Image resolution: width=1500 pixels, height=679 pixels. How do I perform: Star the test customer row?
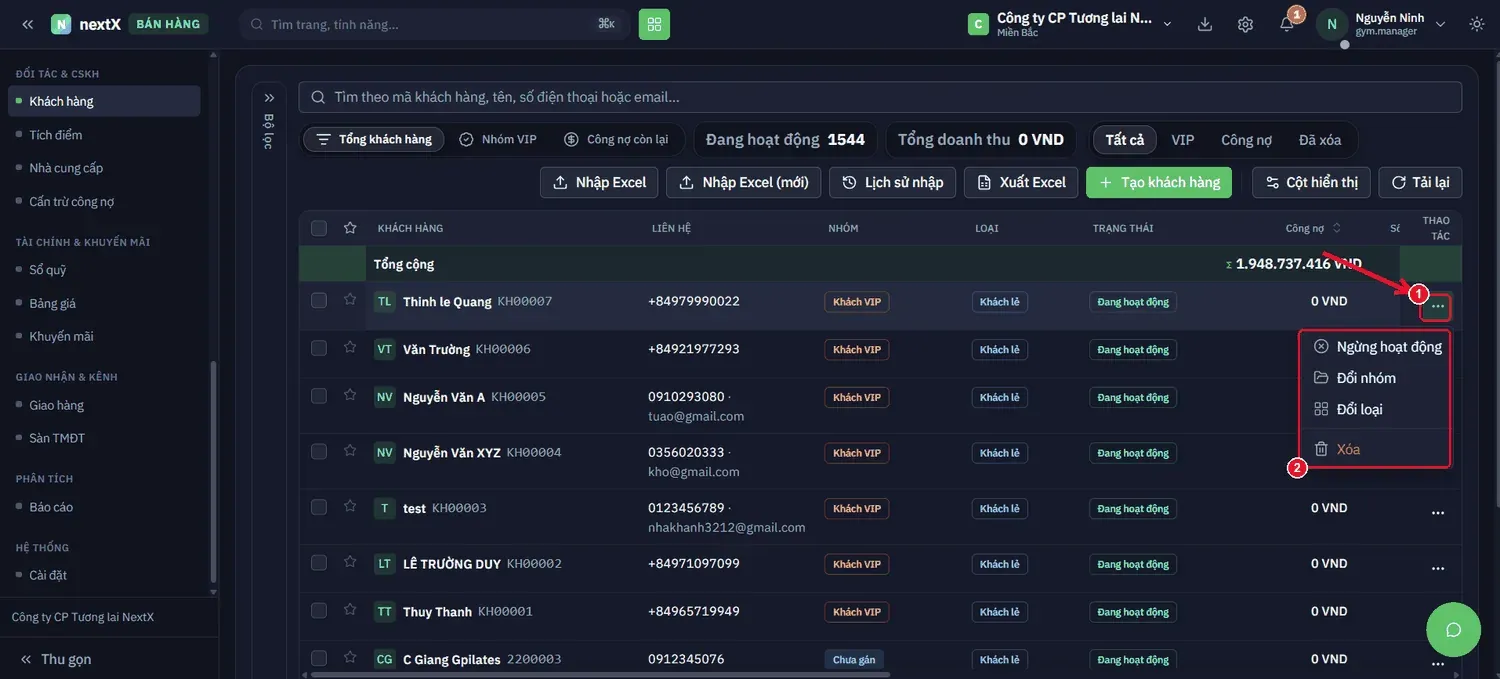coord(350,507)
